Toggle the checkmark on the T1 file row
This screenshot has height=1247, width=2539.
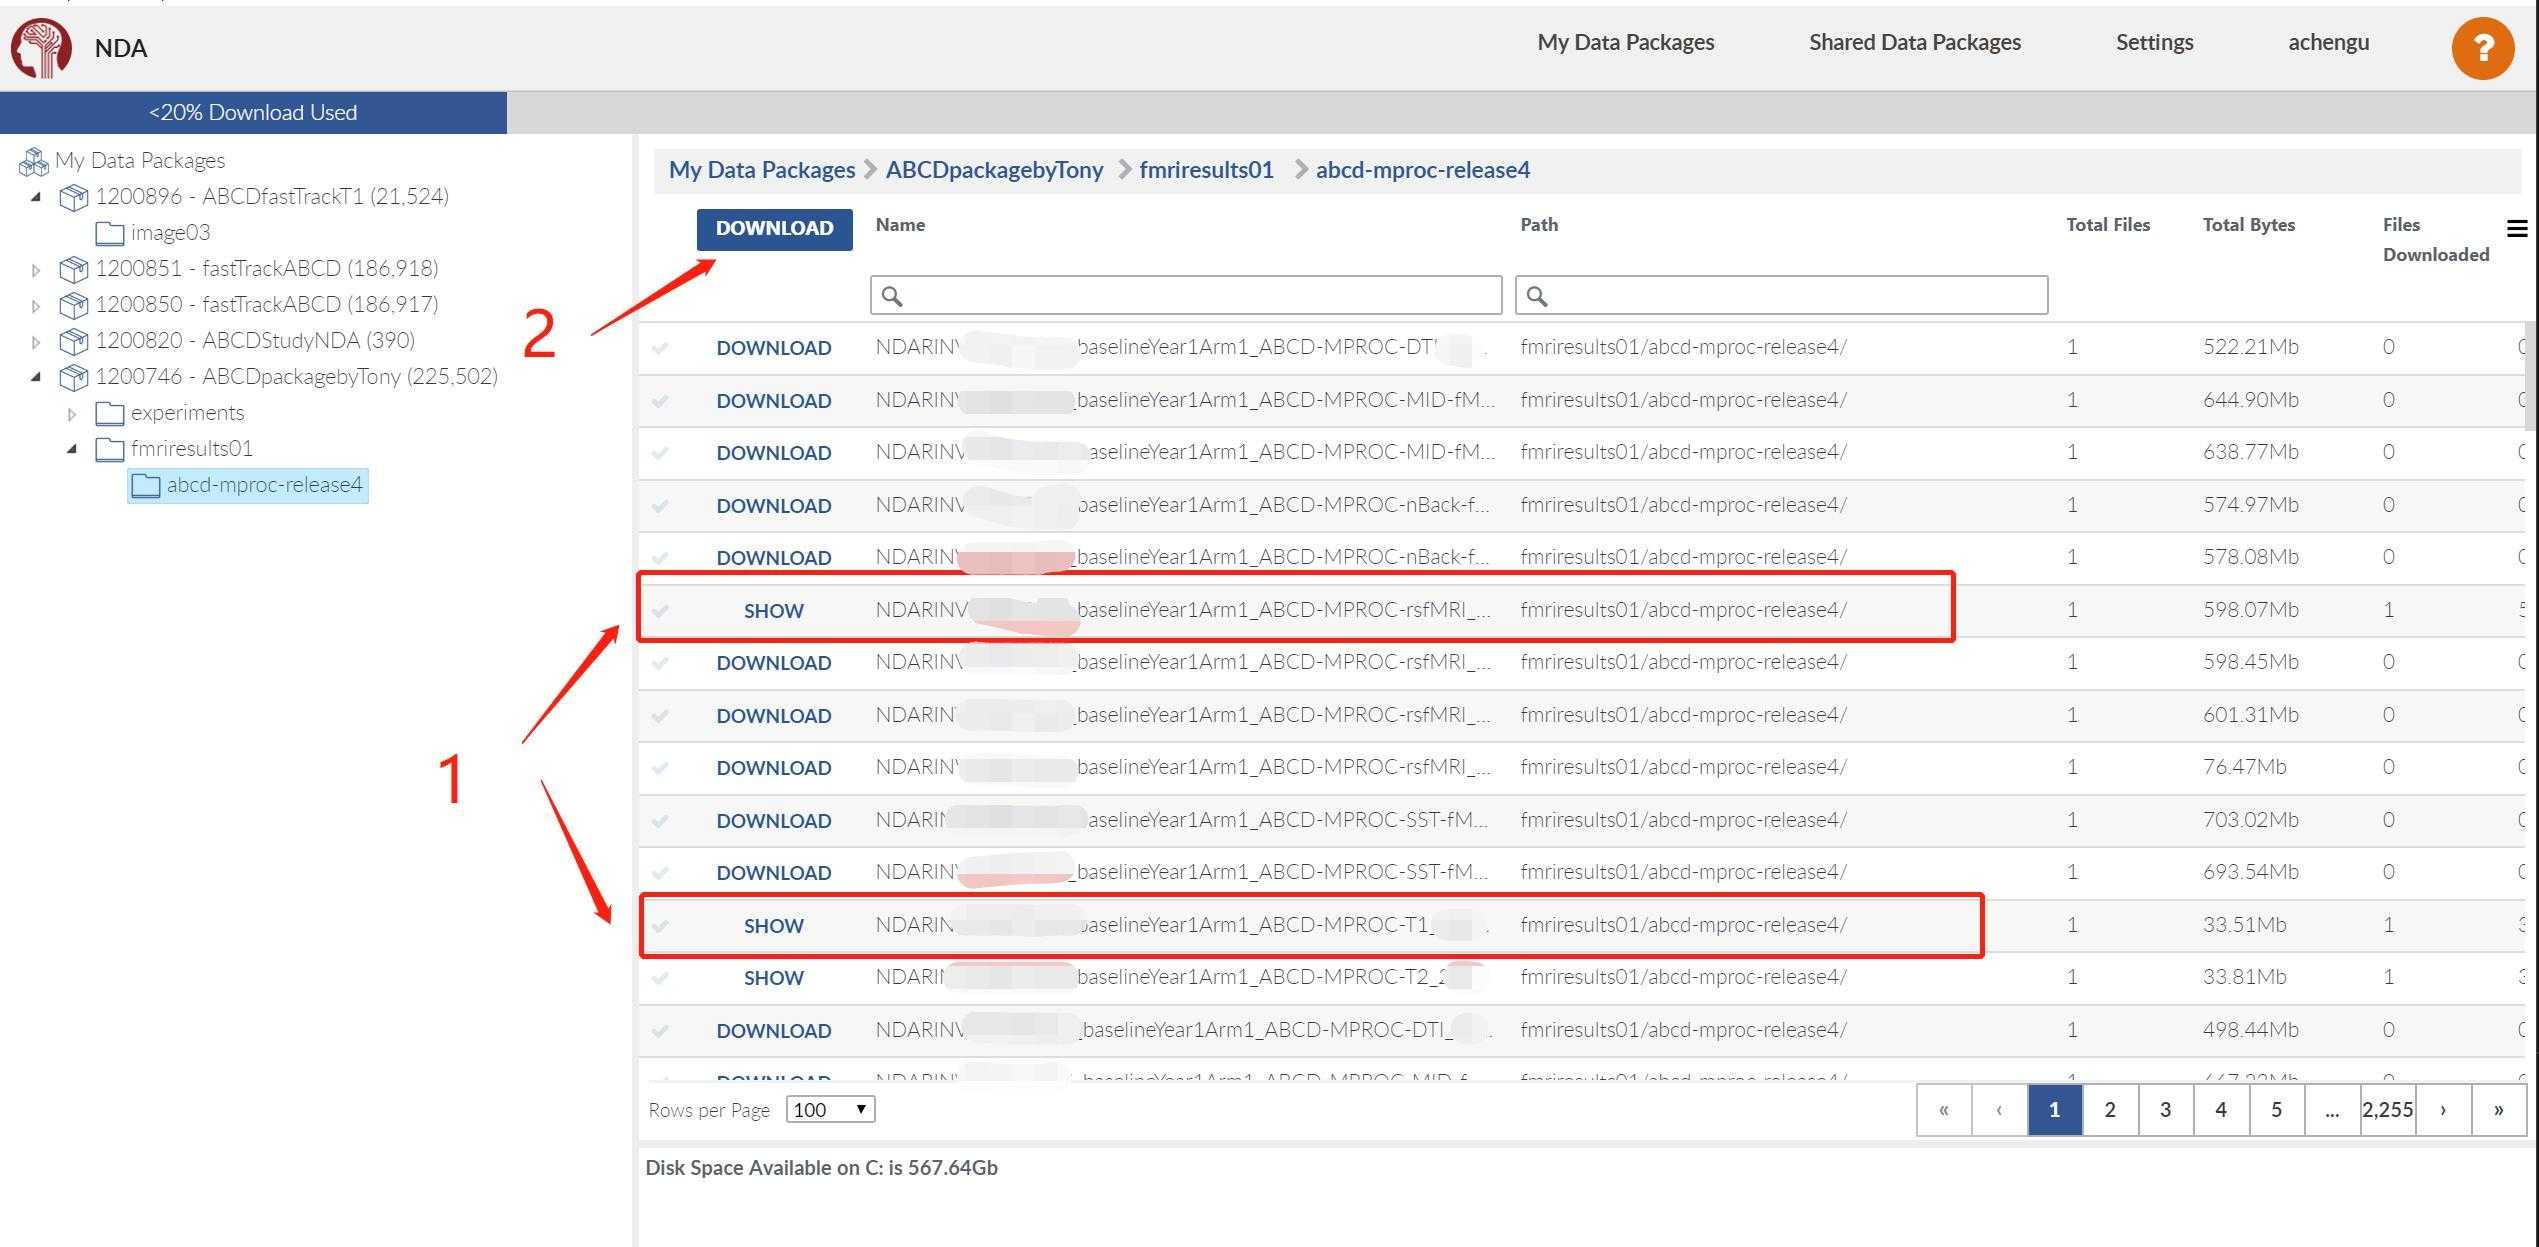[x=660, y=926]
